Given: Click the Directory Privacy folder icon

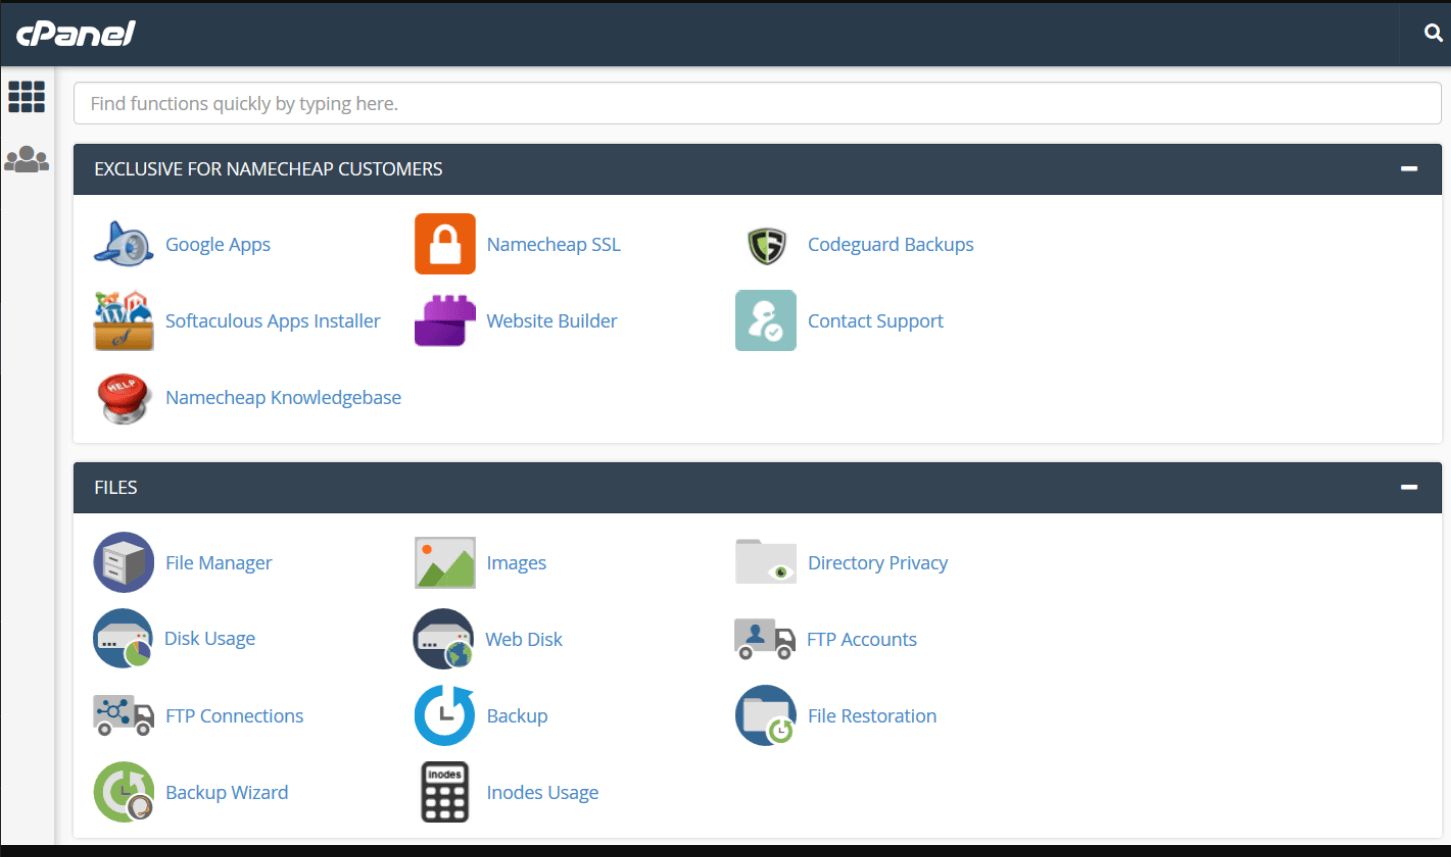Looking at the screenshot, I should click(766, 562).
